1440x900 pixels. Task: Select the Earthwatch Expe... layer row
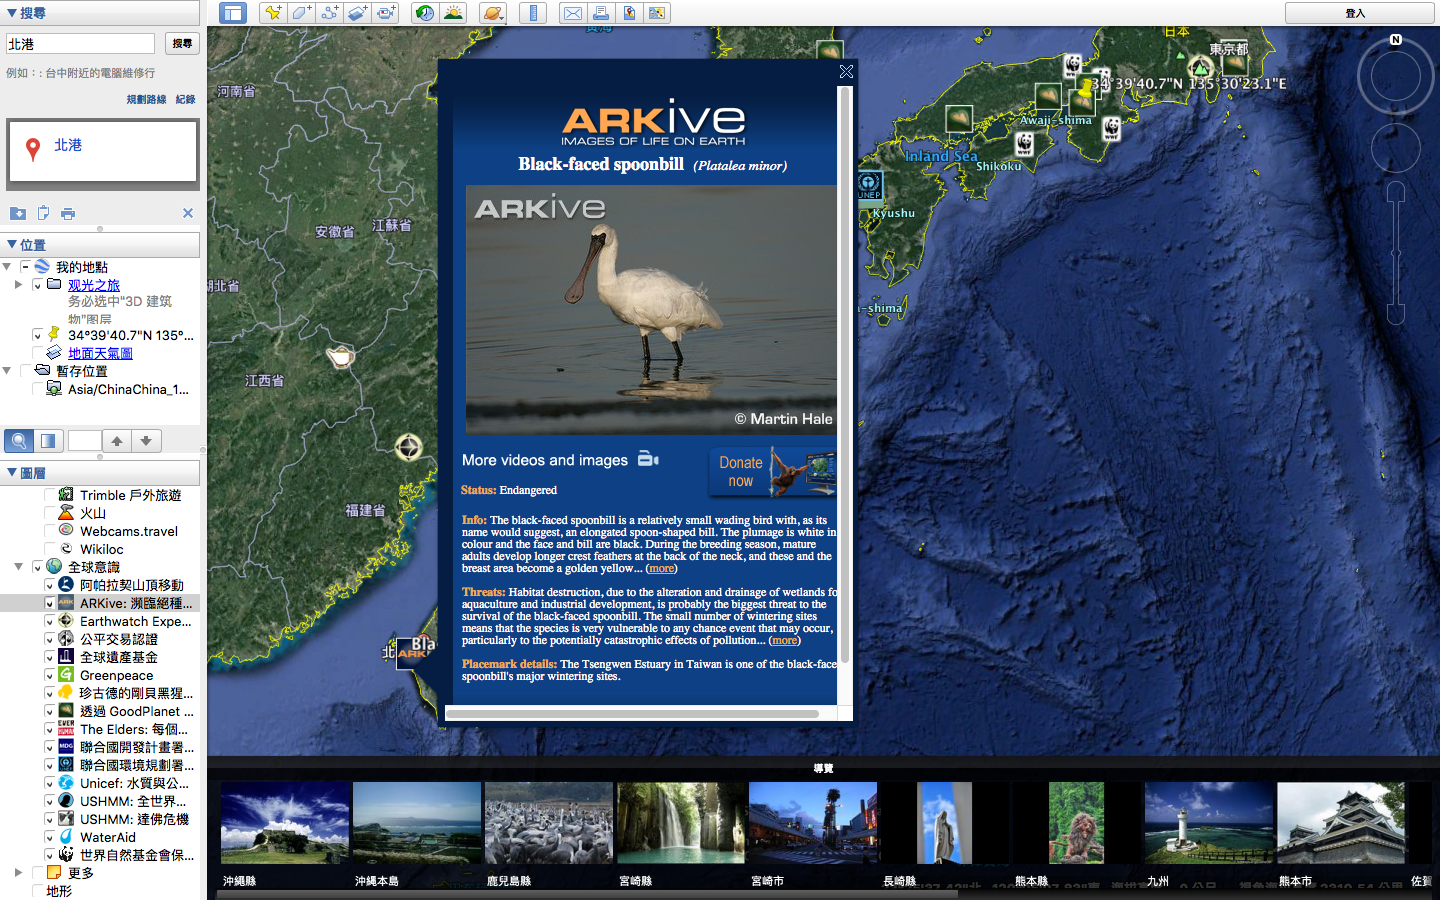pos(100,621)
